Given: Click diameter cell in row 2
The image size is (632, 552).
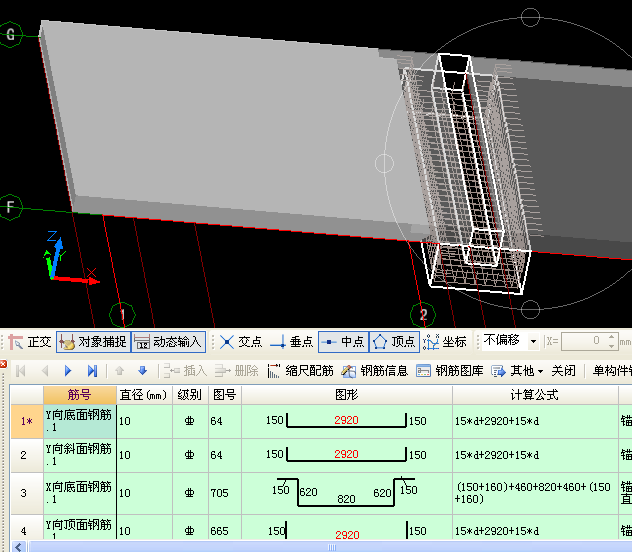Looking at the screenshot, I should 144,455.
